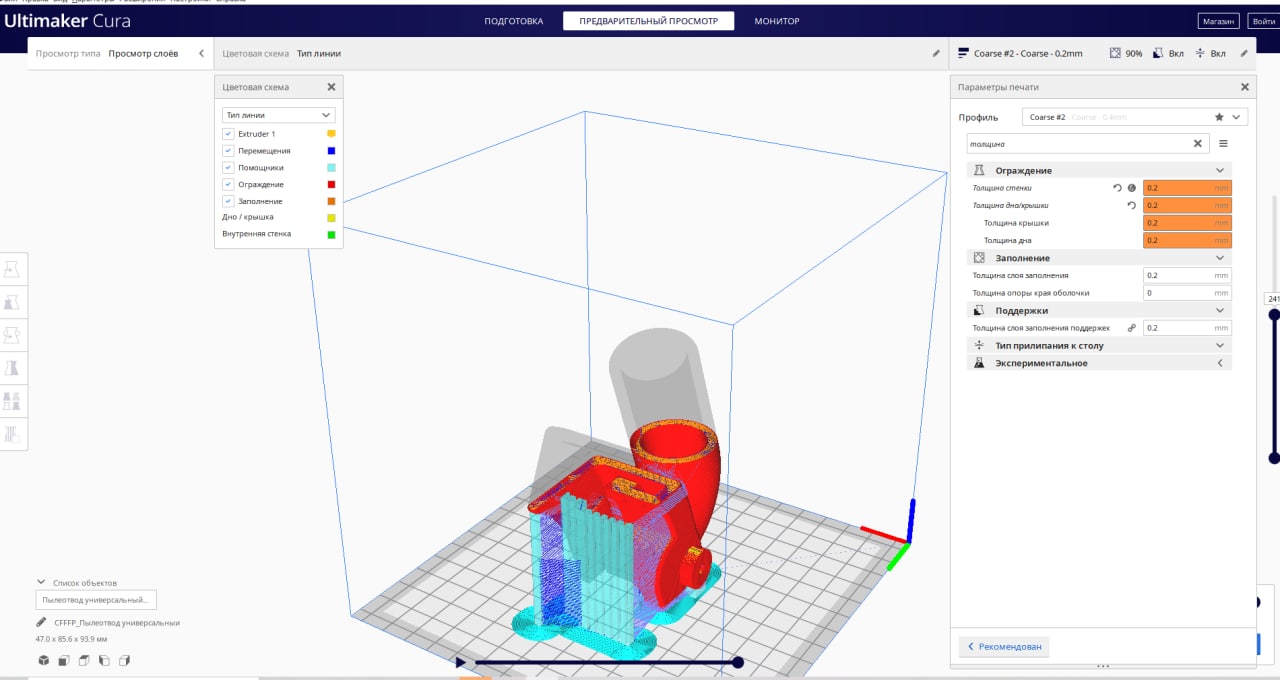Click the support Вкл icon in header
Screen dimensions: 1280x680
tap(1158, 53)
